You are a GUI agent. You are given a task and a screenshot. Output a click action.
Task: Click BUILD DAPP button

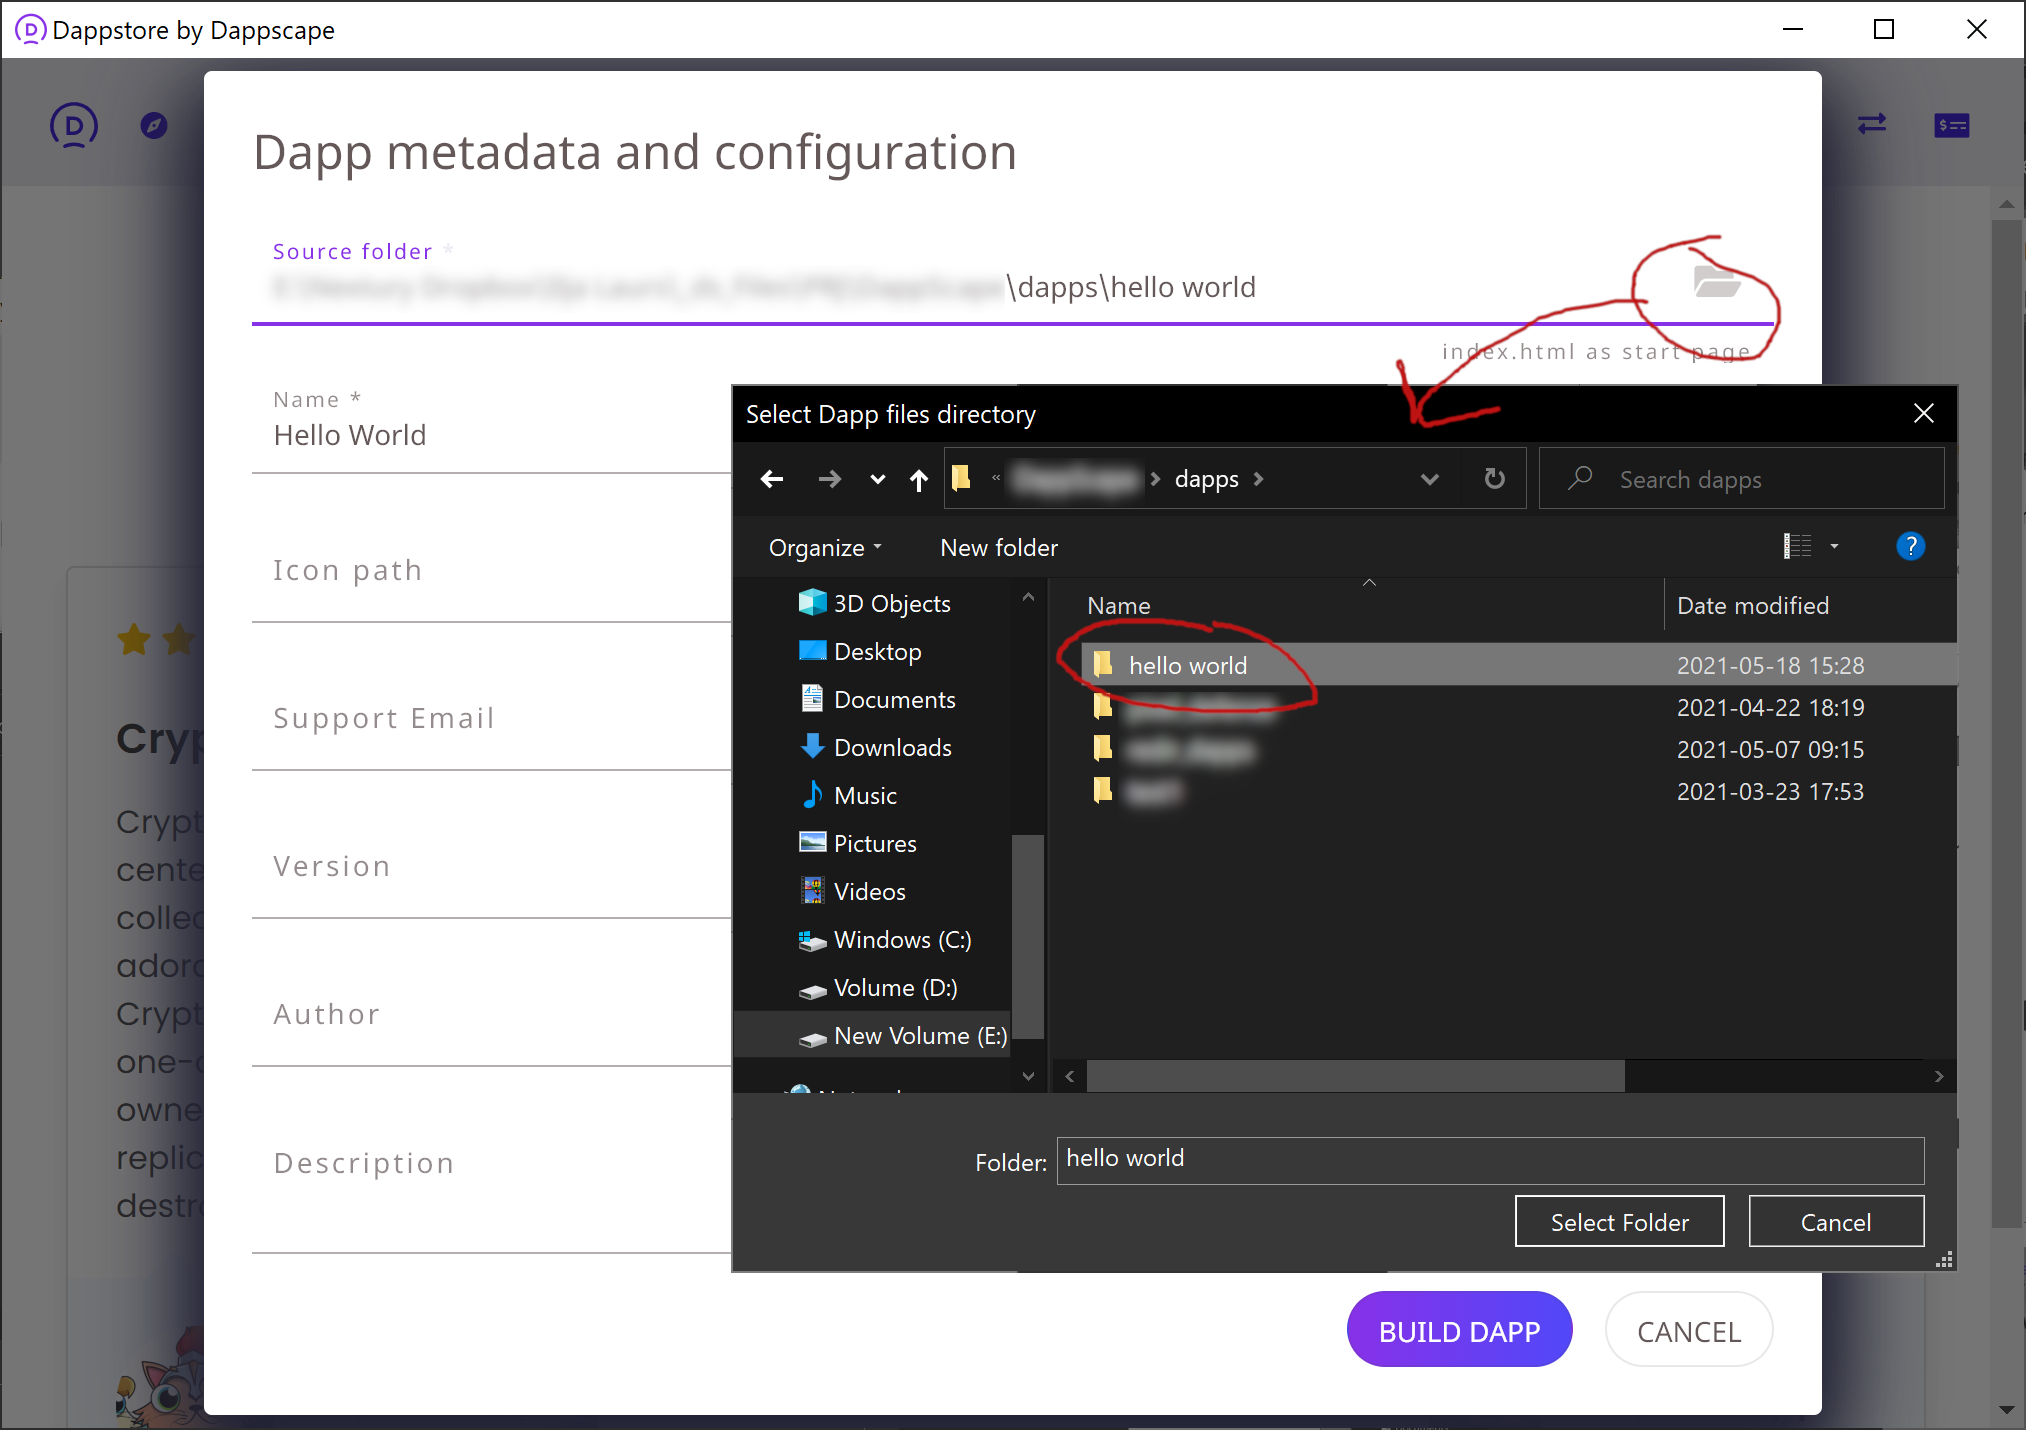pyautogui.click(x=1459, y=1331)
